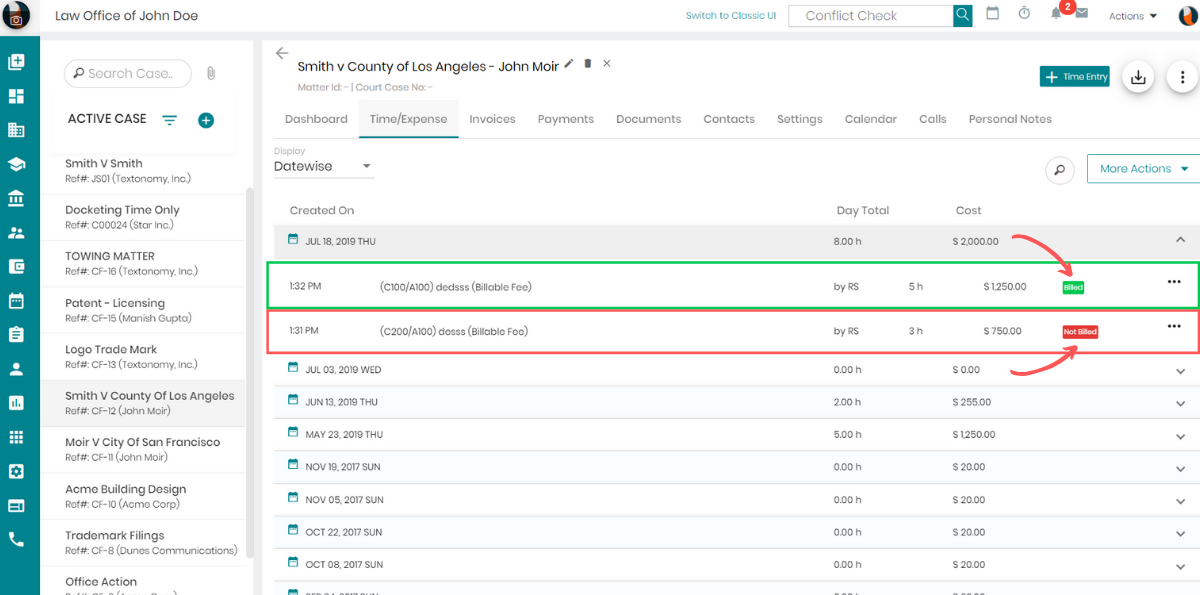Image resolution: width=1200 pixels, height=595 pixels.
Task: Click the search magnifier circle above More Actions
Action: click(x=1060, y=170)
